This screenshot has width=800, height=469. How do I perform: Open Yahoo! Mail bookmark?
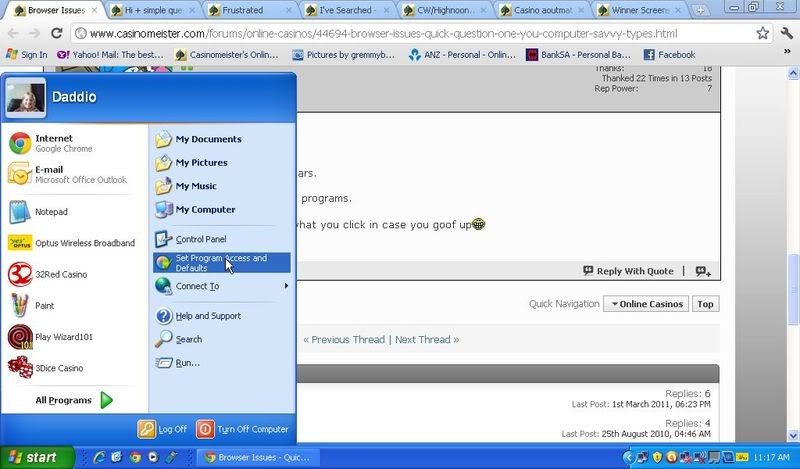[x=110, y=55]
